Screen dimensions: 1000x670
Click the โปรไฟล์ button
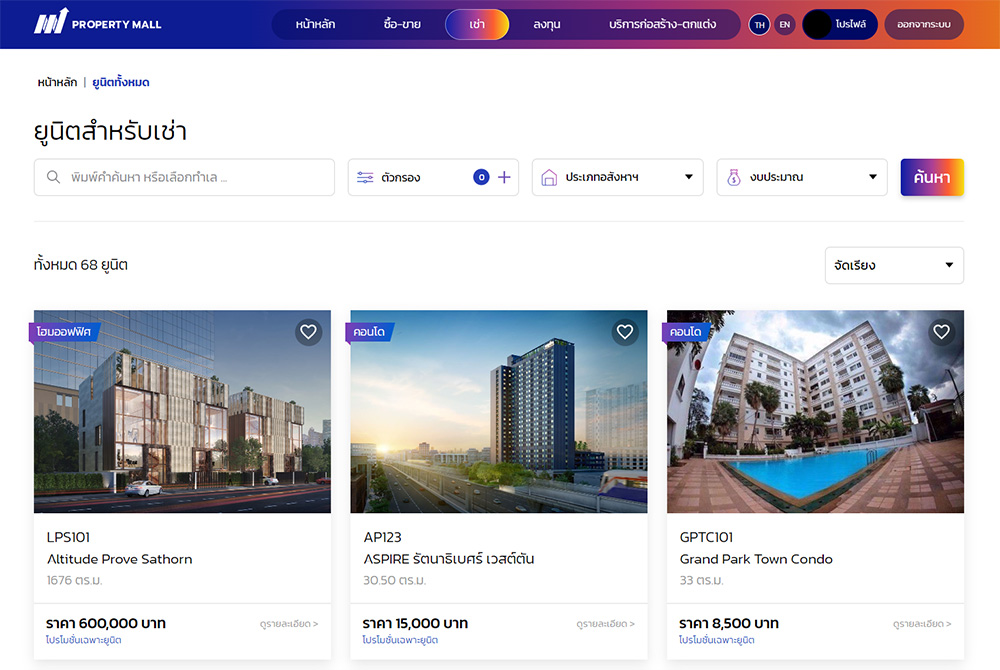coord(839,25)
